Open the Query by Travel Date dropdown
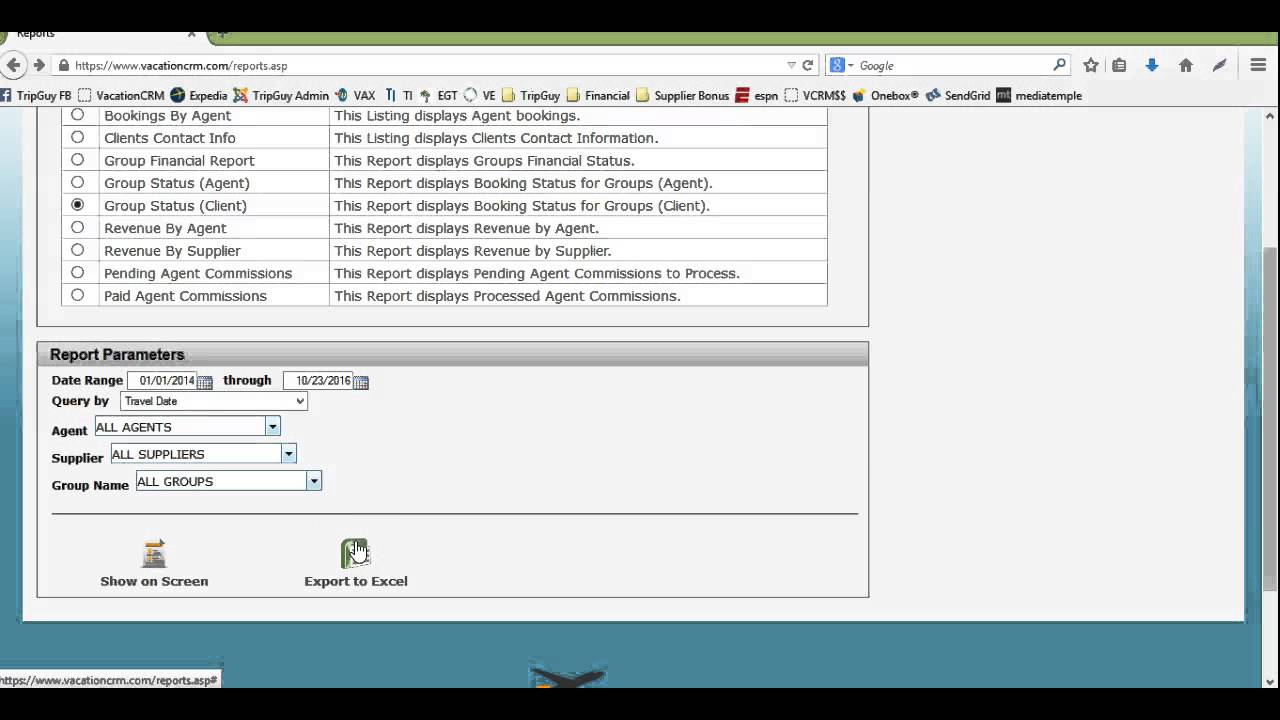Viewport: 1280px width, 720px height. point(213,401)
